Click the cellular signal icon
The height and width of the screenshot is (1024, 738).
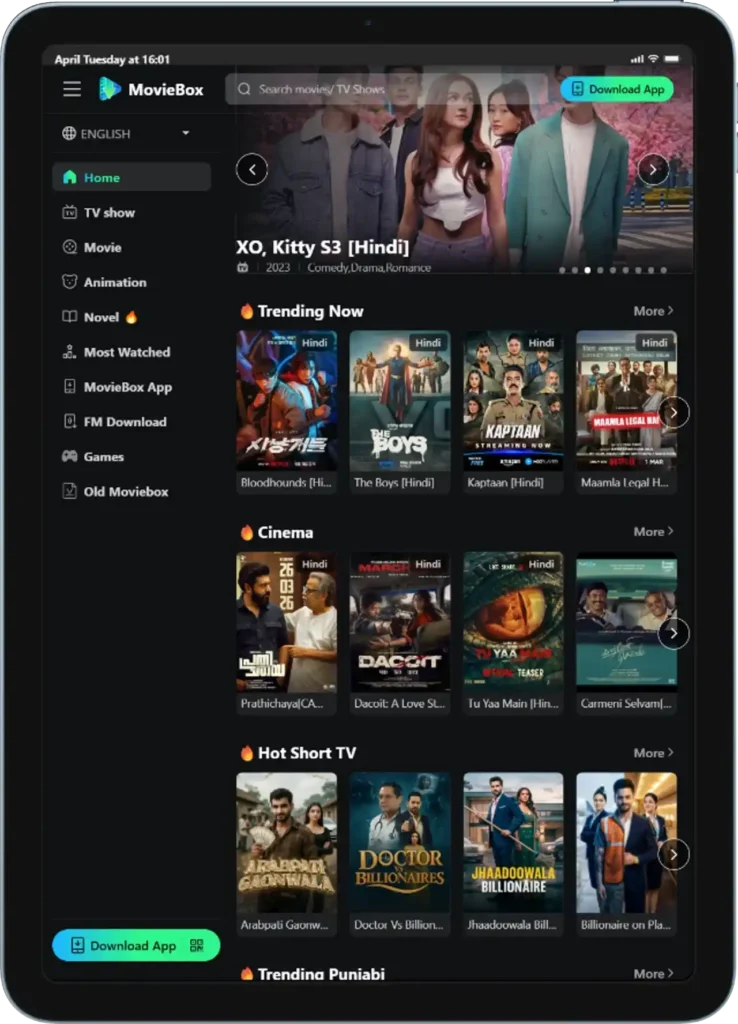pos(637,59)
